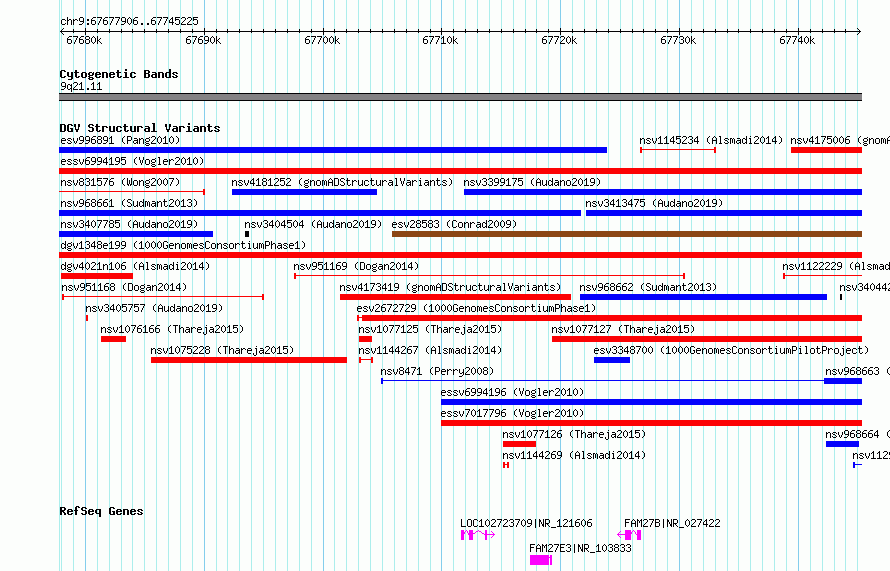Click the red nsv1076166 variant bar
This screenshot has height=571, width=890.
(x=114, y=339)
